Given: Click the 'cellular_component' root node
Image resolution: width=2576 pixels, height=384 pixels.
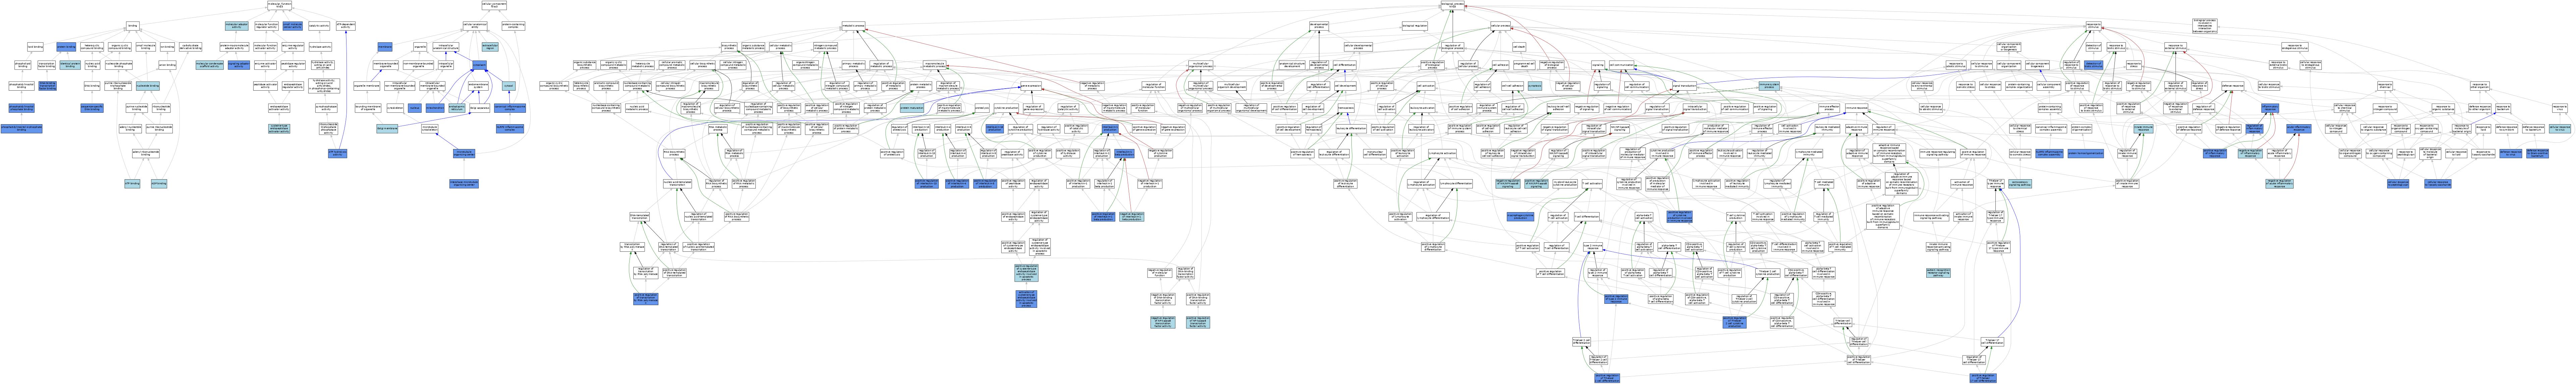Looking at the screenshot, I should pyautogui.click(x=494, y=5).
